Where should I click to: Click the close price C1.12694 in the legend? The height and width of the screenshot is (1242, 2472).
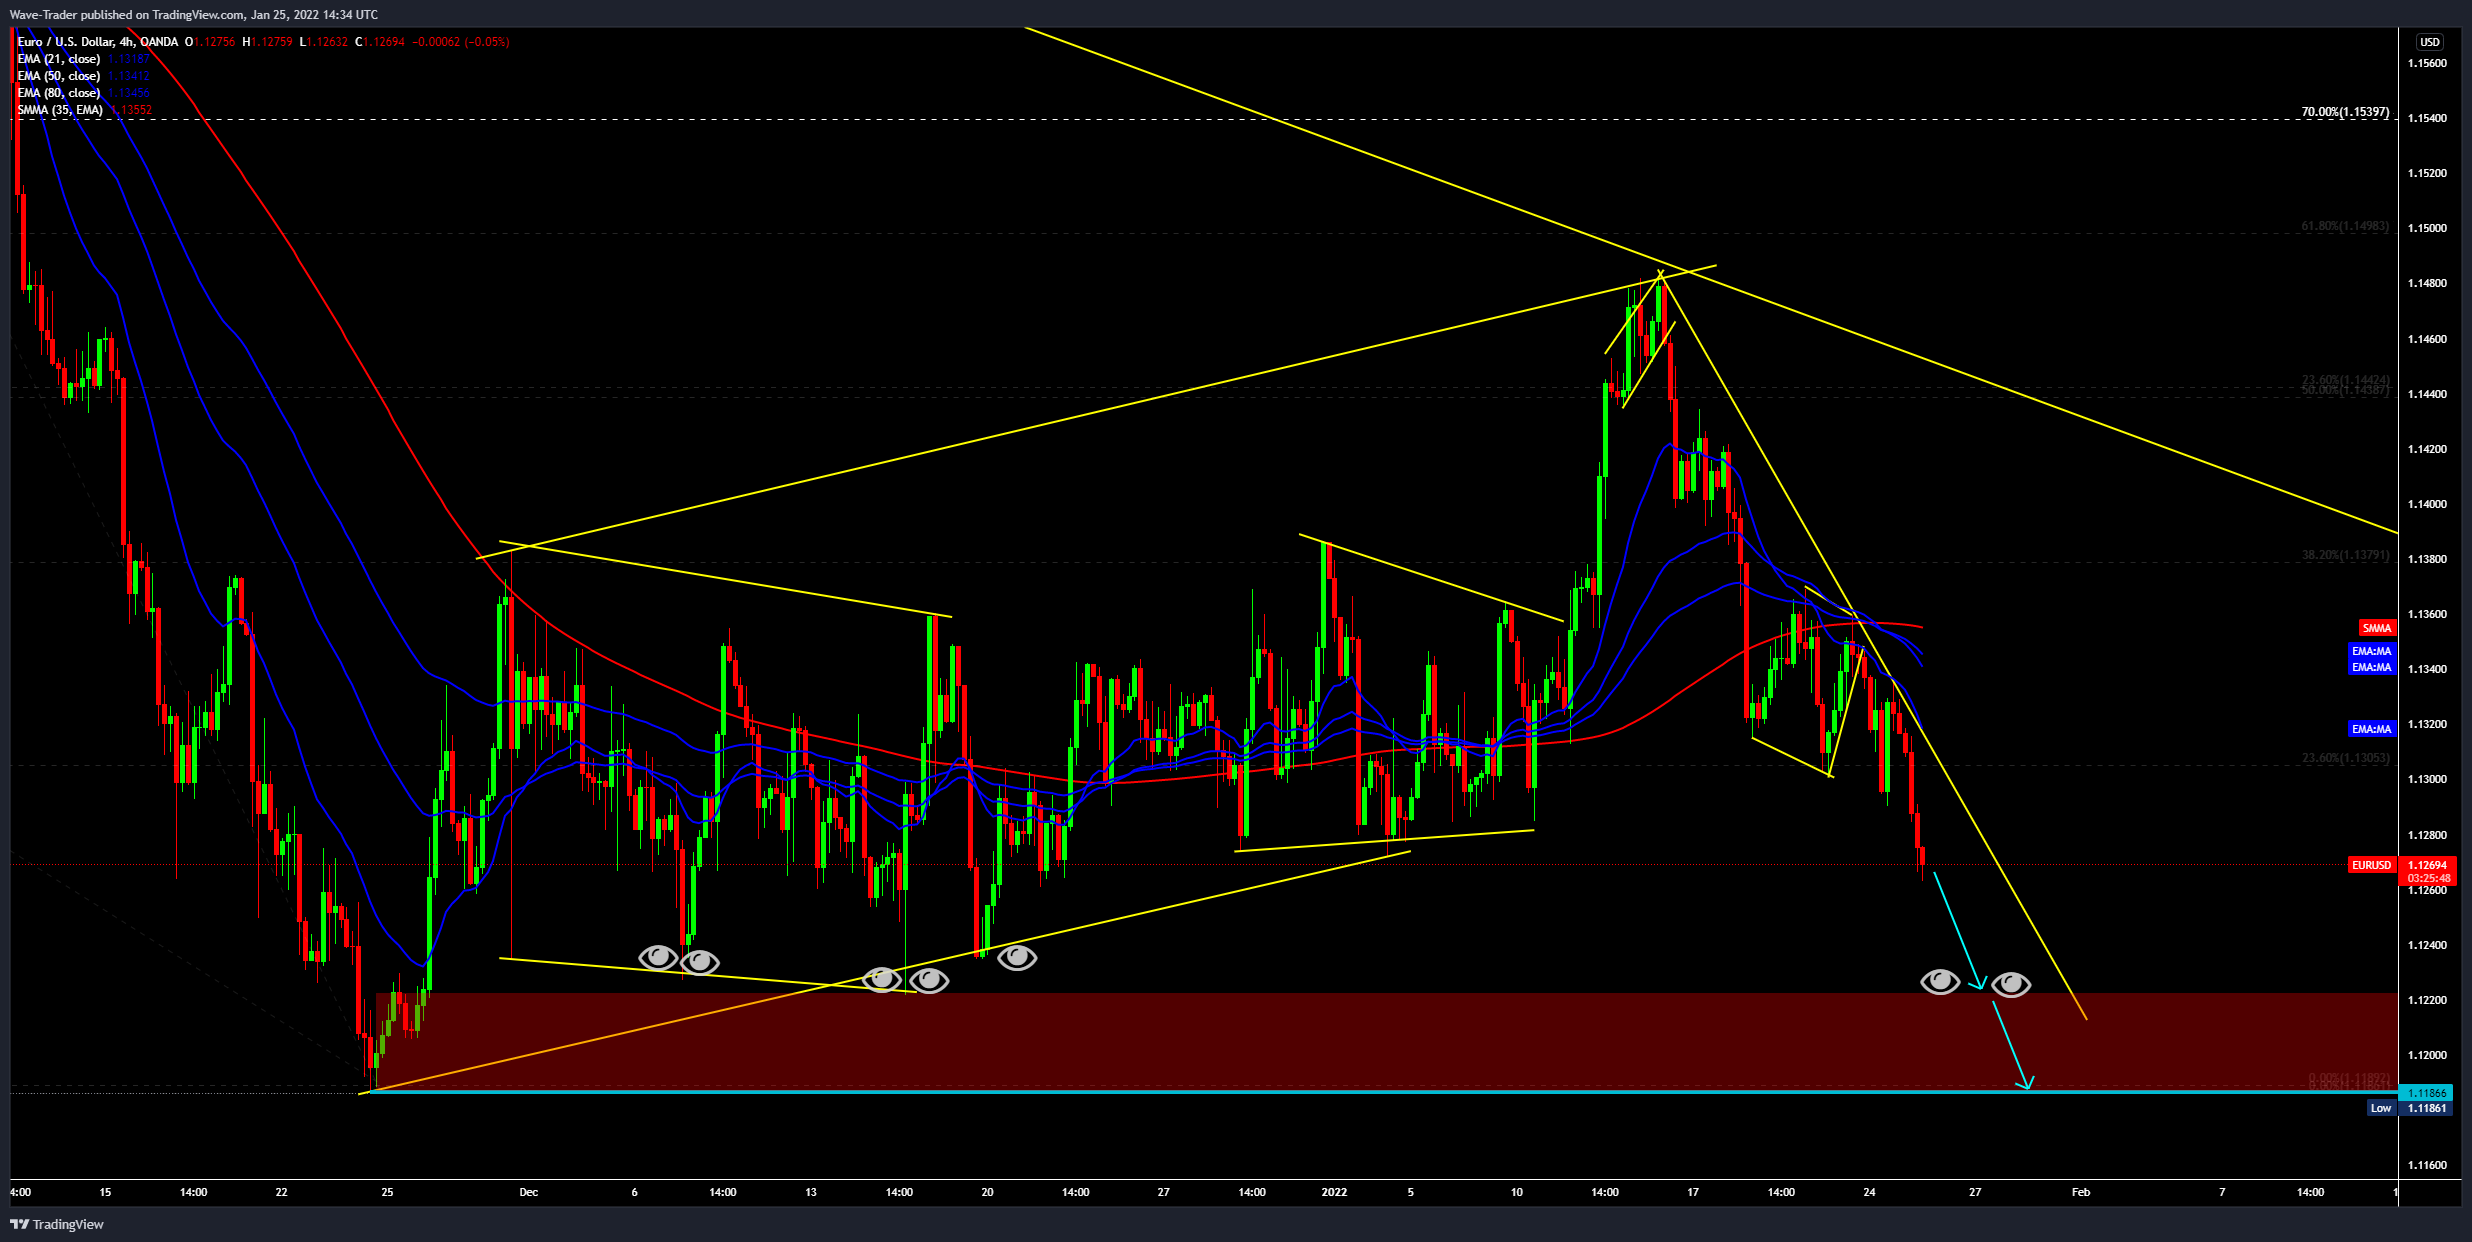[x=380, y=42]
